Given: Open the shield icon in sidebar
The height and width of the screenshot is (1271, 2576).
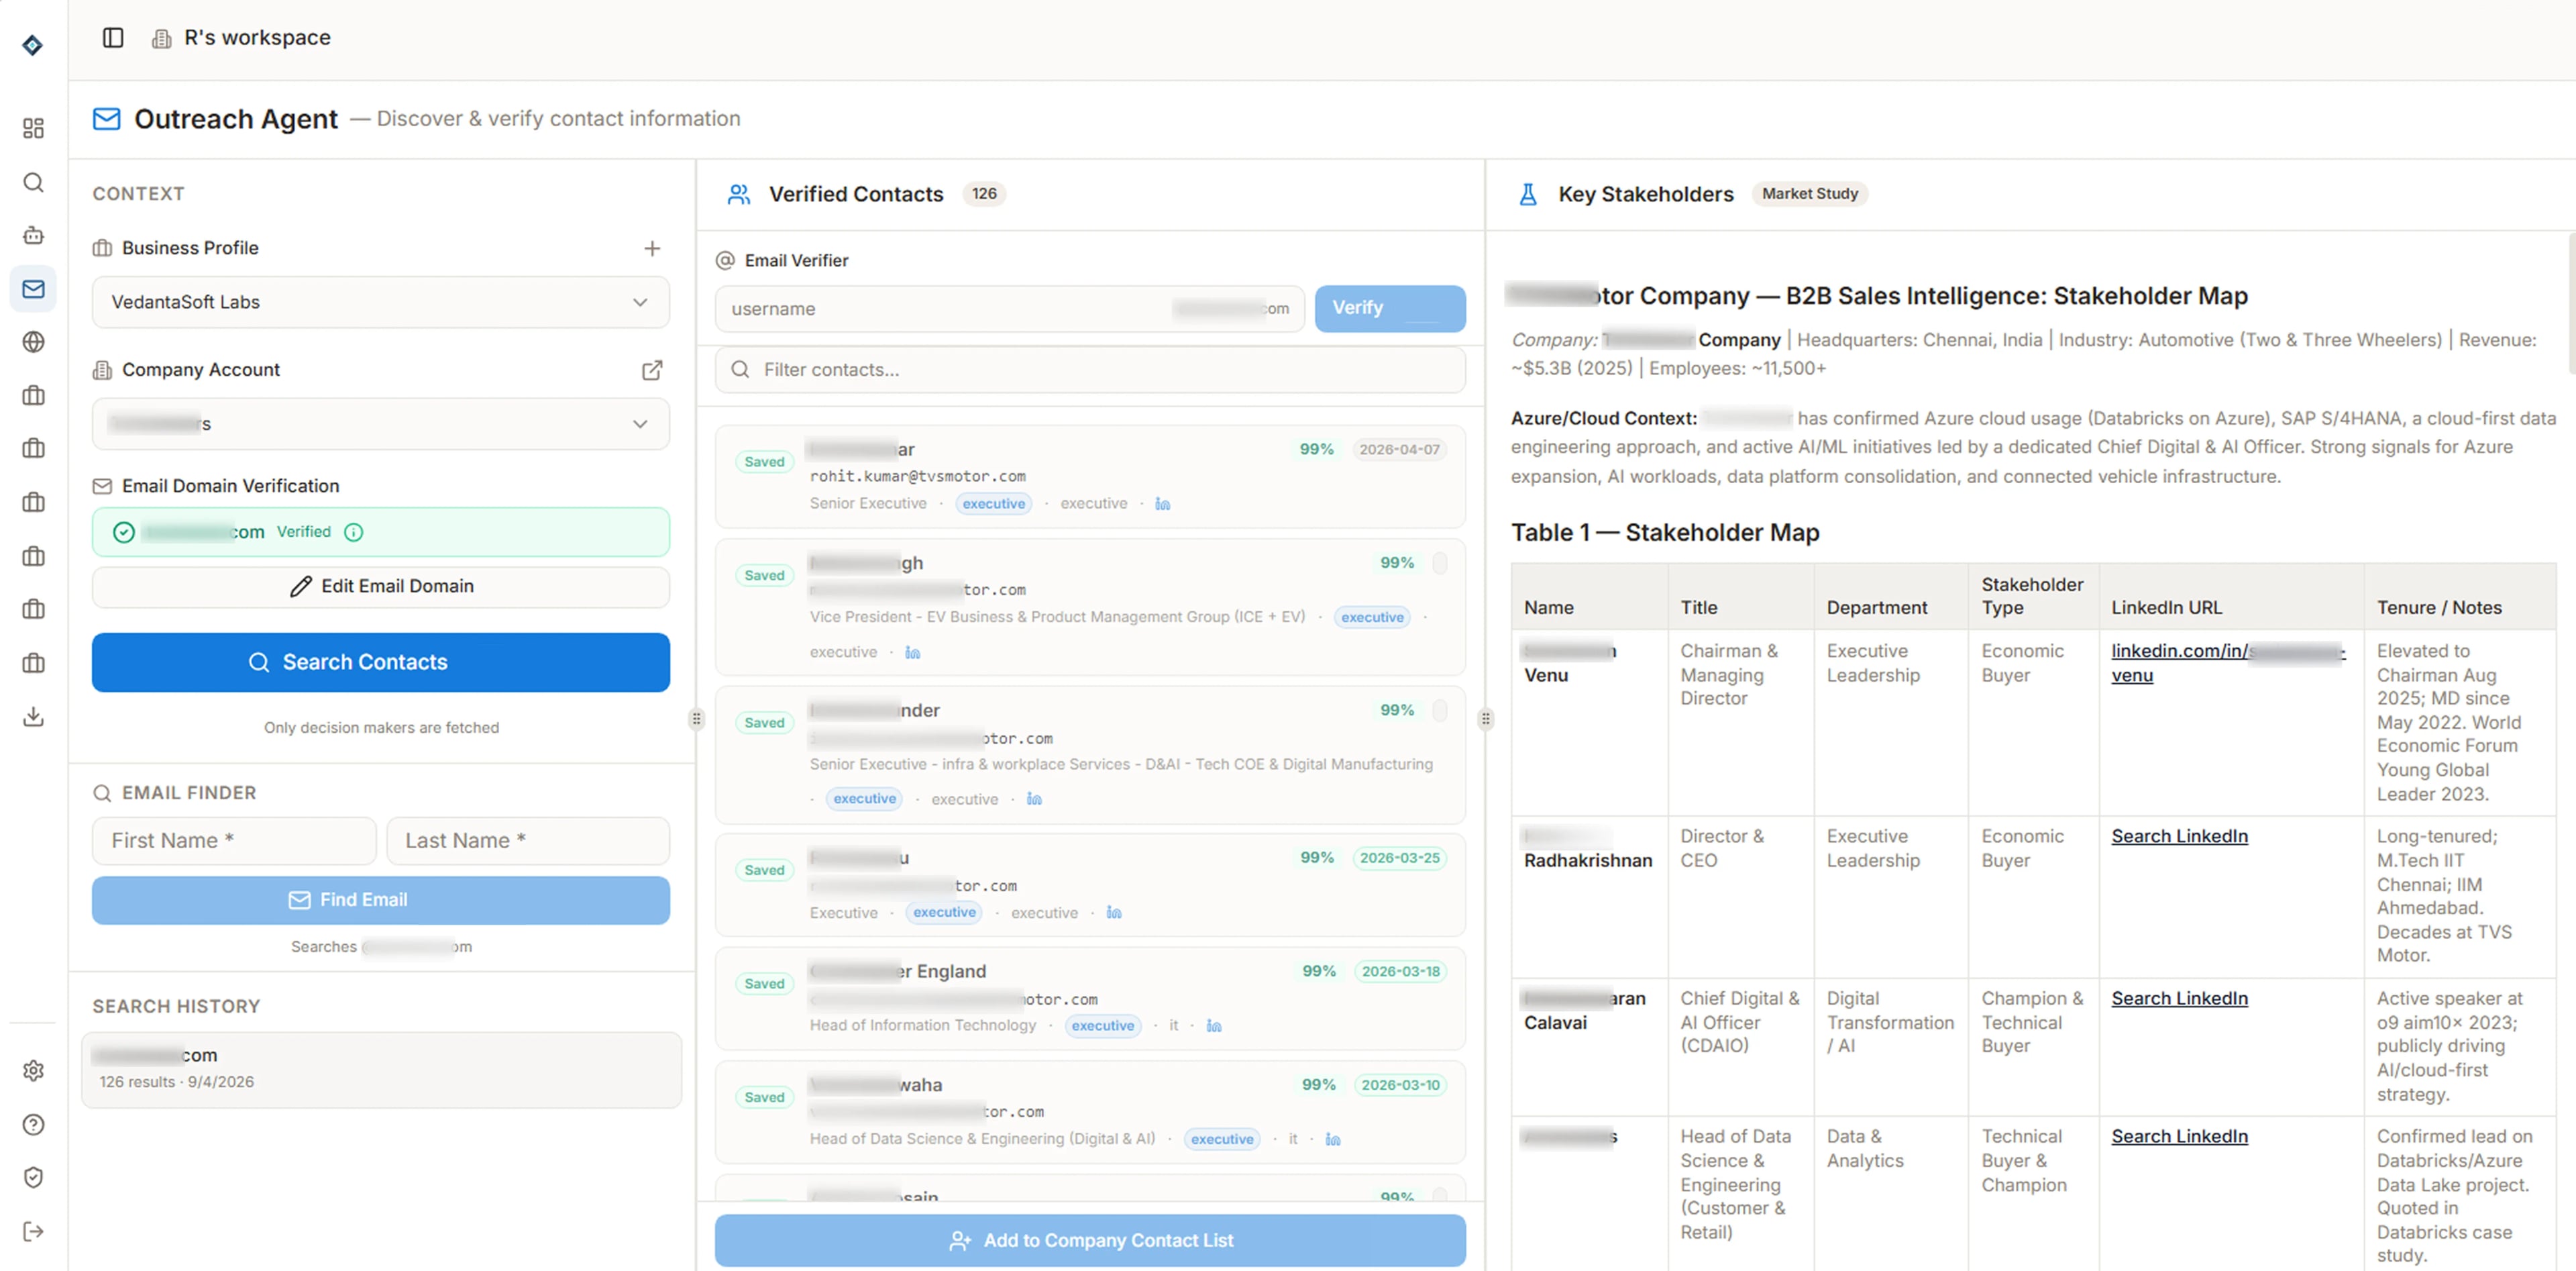Looking at the screenshot, I should click(33, 1178).
